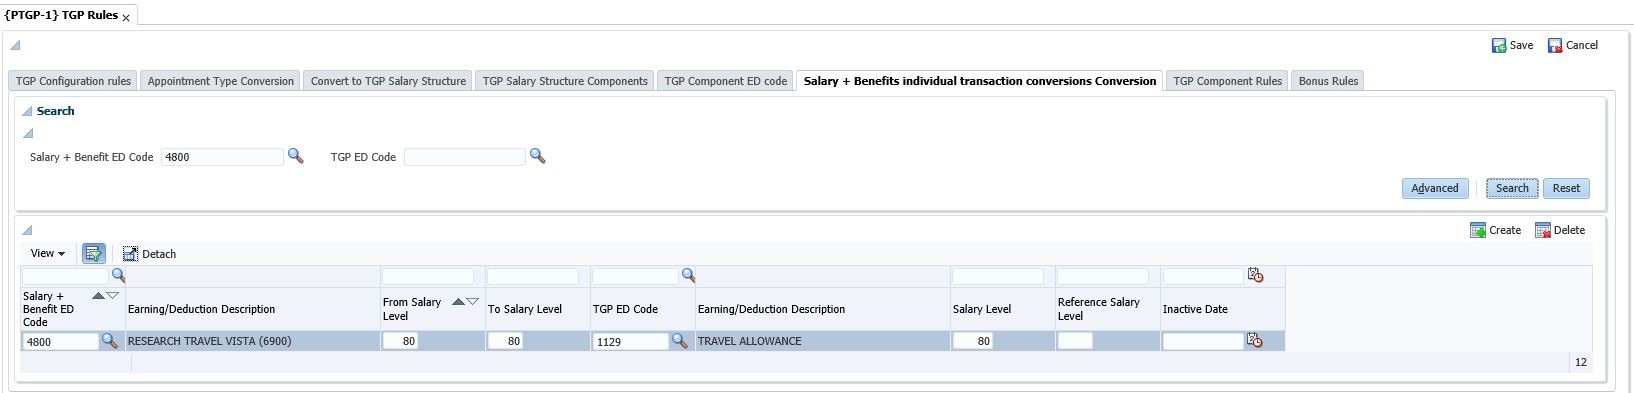Collapse the top-level page disclosure triangle

point(15,44)
